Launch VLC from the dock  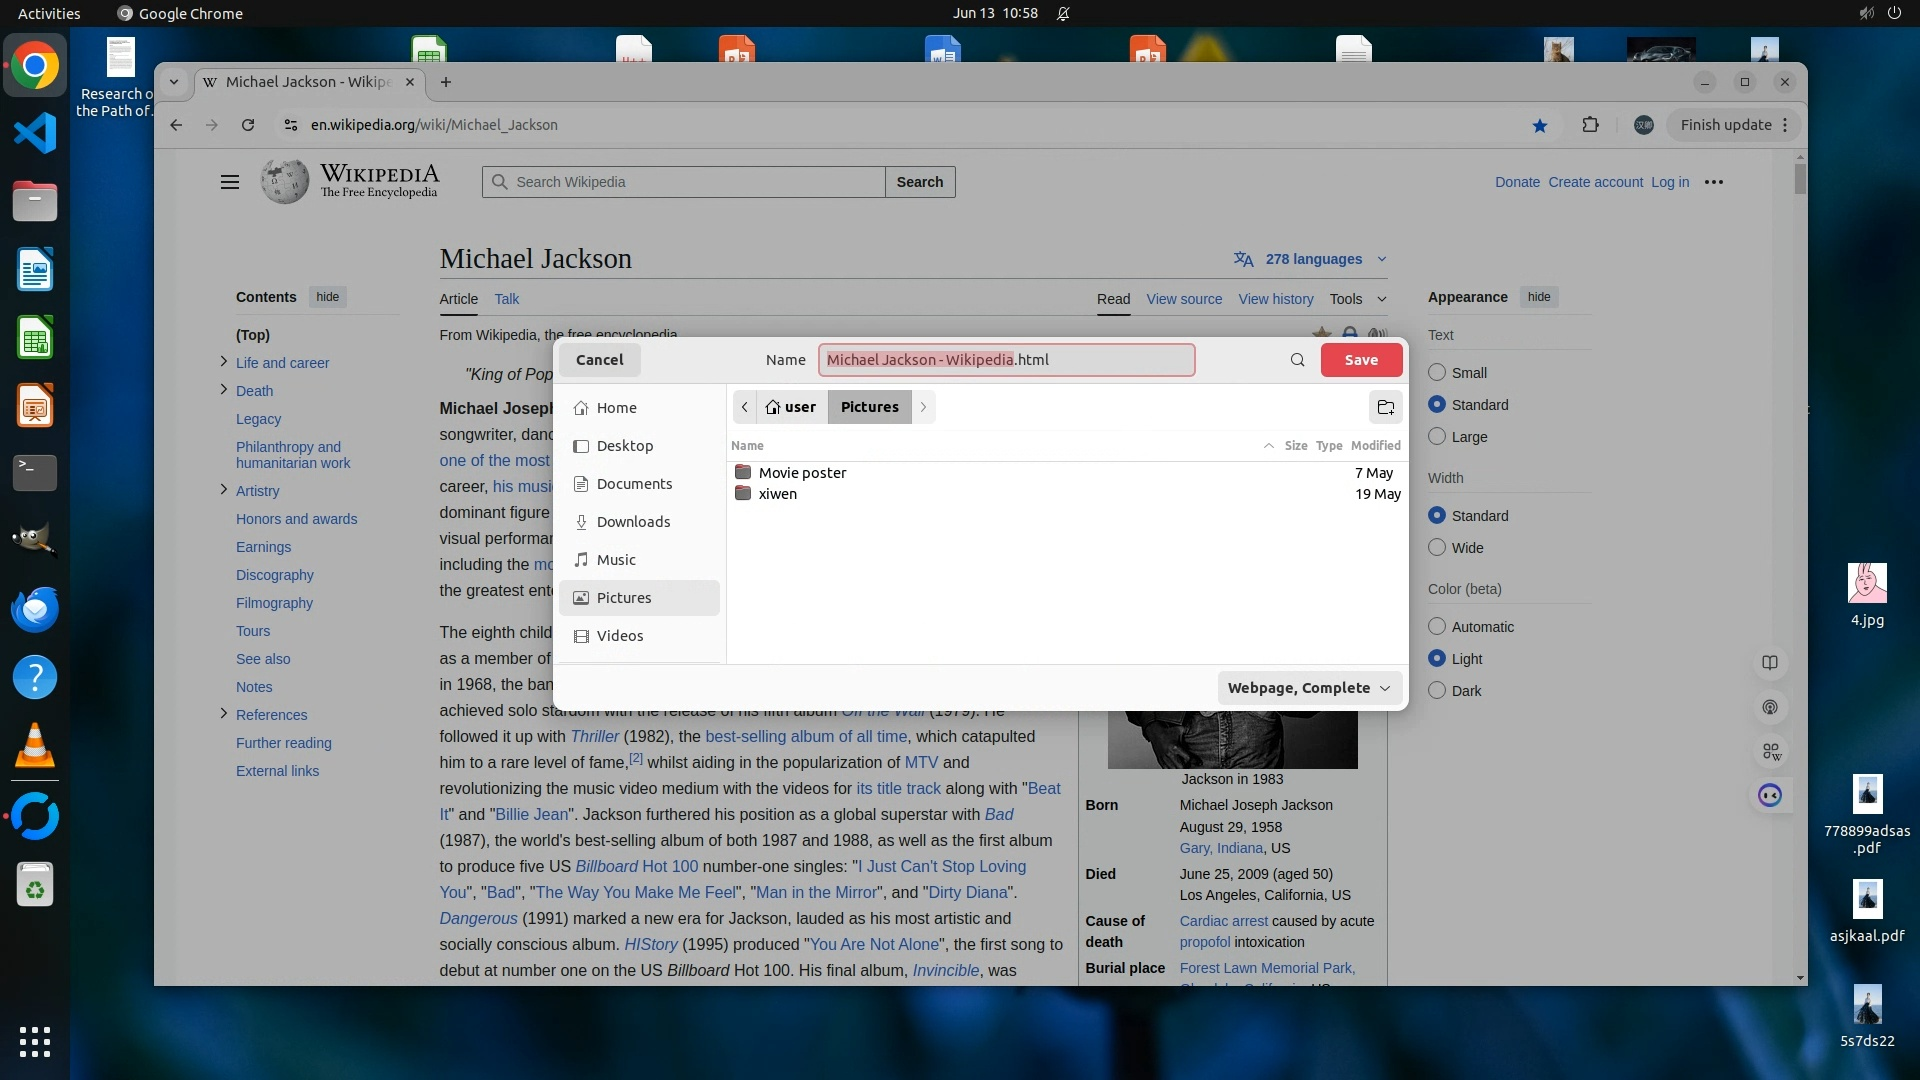coord(35,746)
